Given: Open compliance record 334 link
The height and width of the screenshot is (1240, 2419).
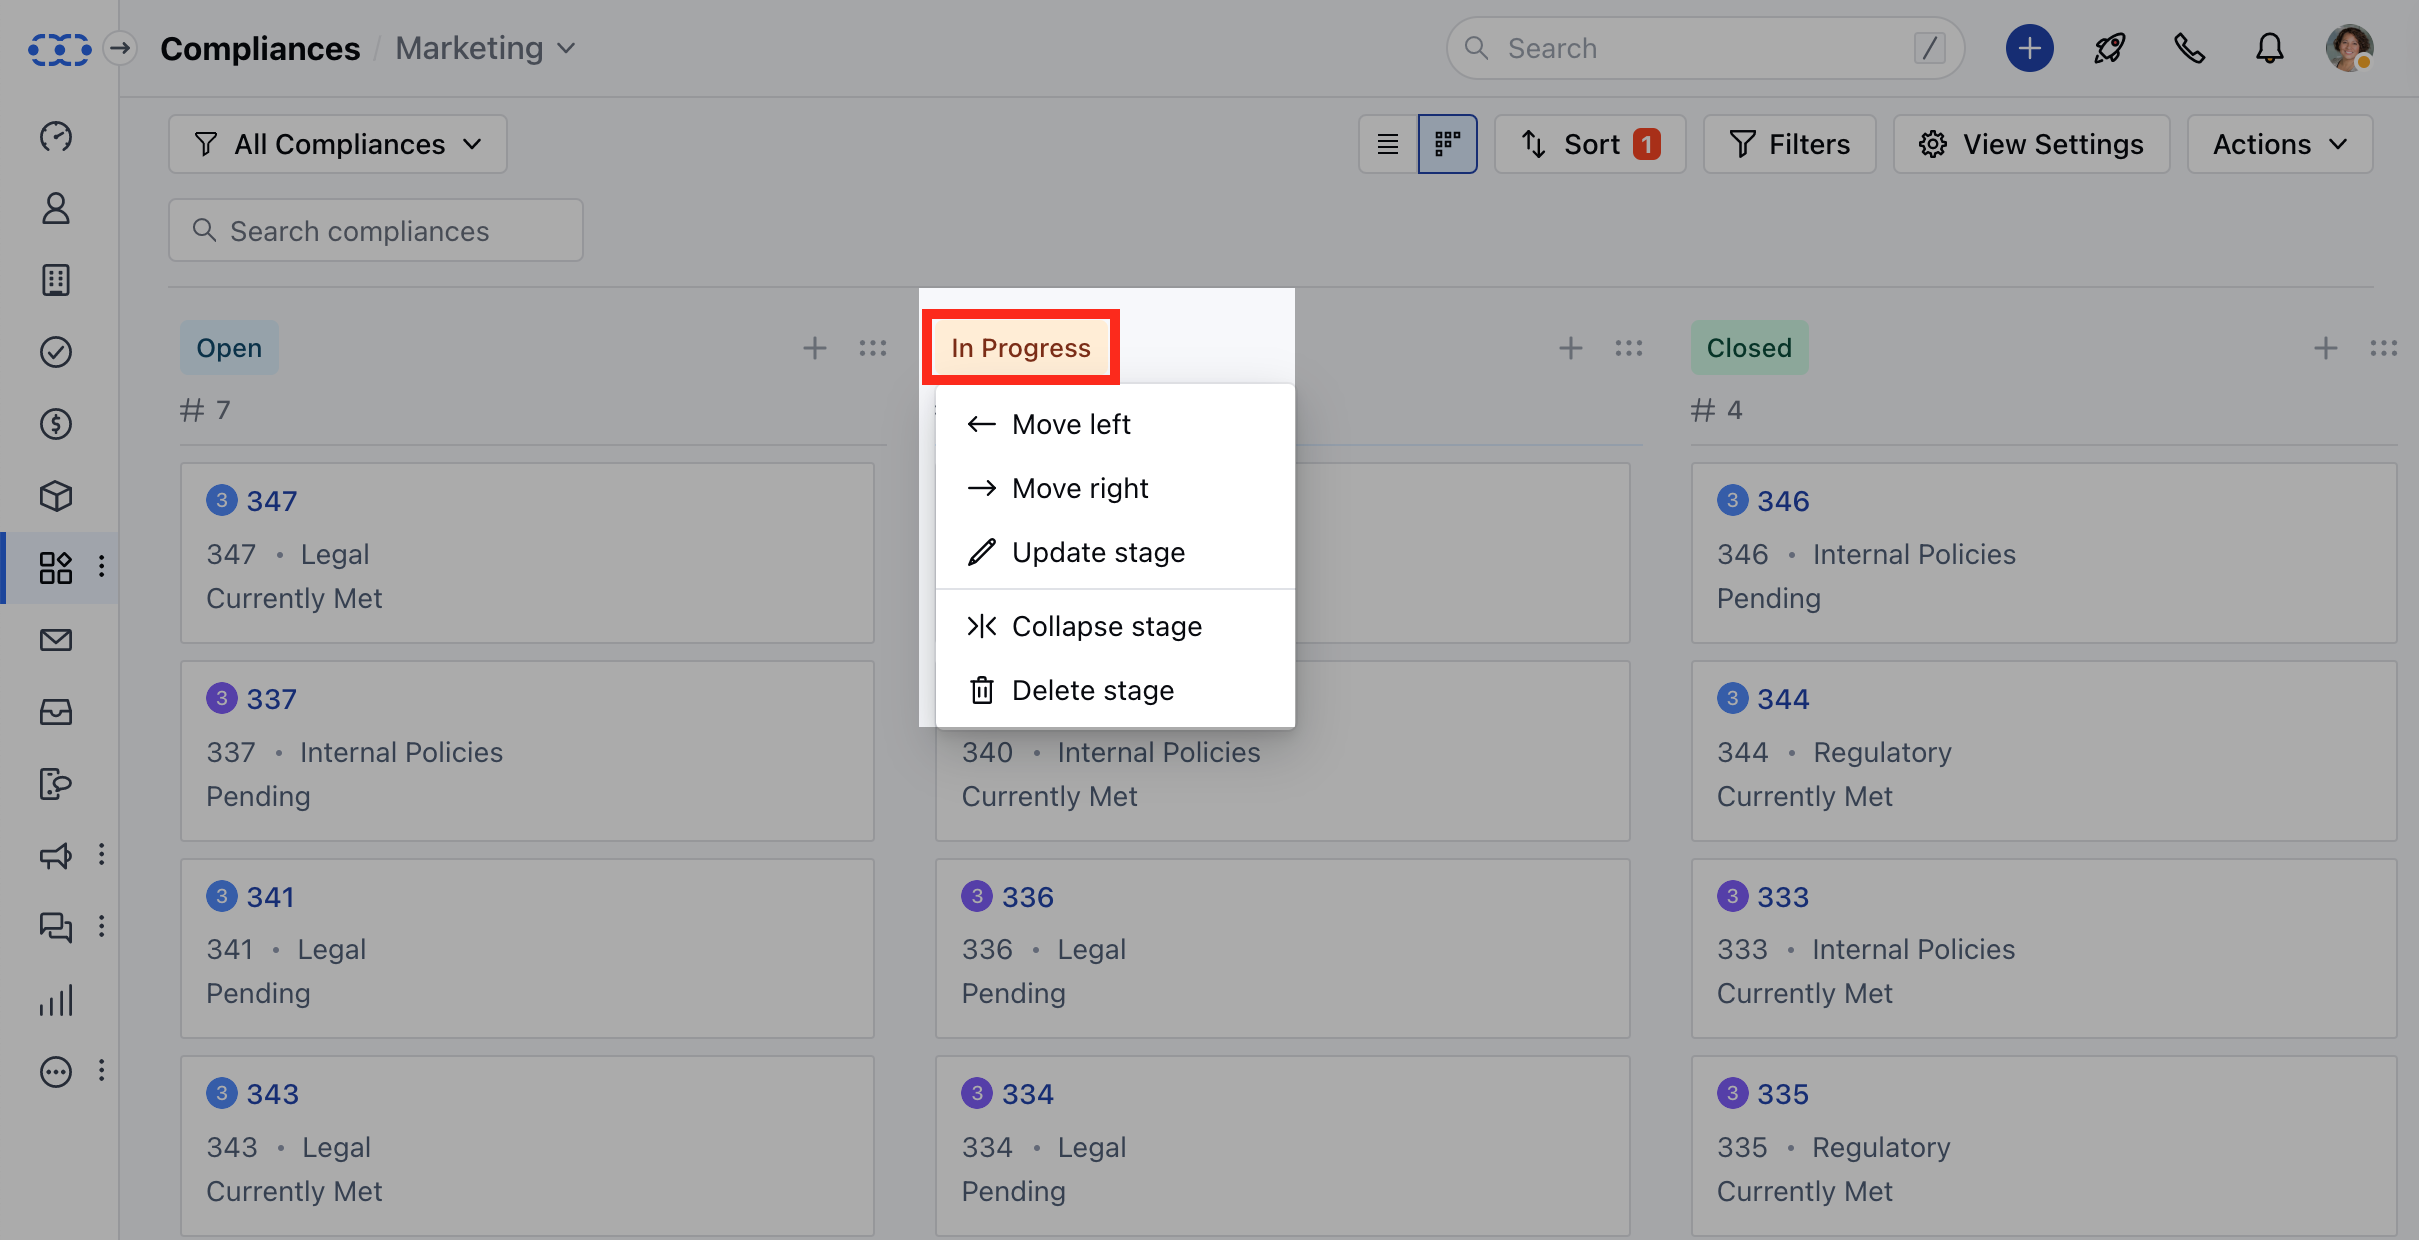Looking at the screenshot, I should tap(1028, 1094).
